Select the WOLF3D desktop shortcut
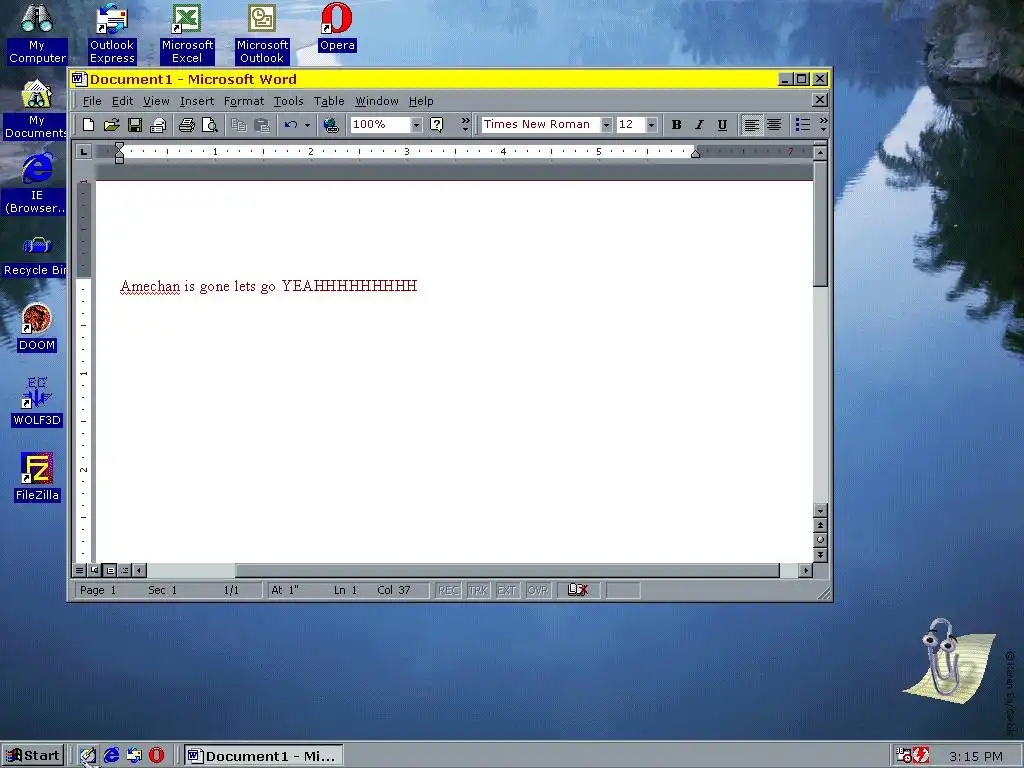 (x=37, y=402)
